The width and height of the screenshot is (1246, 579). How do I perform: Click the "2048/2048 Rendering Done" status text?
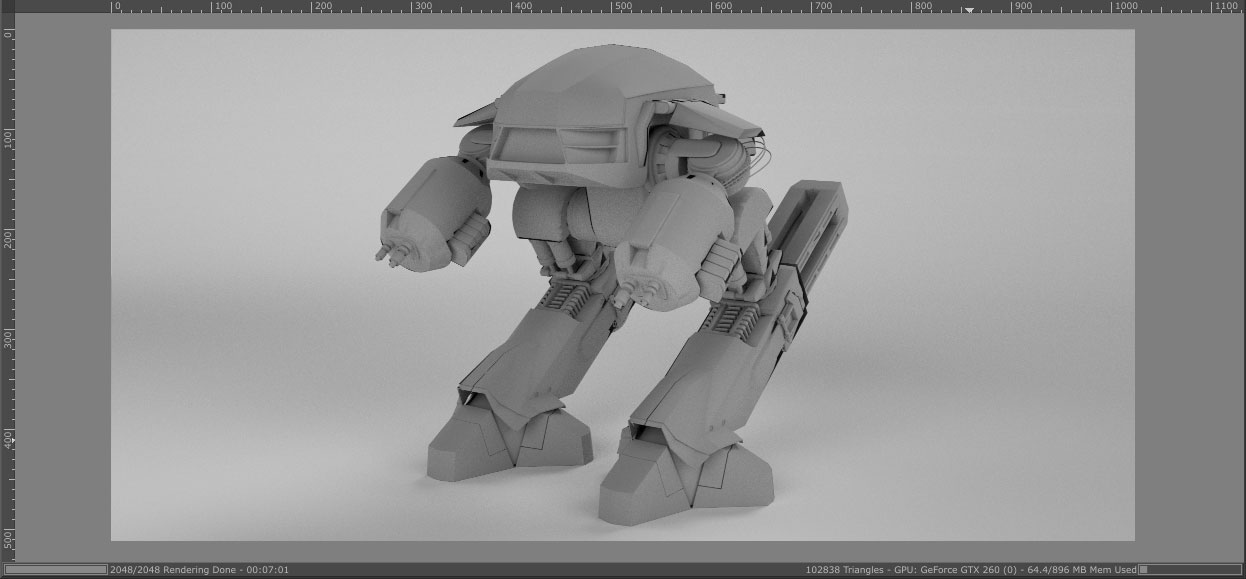(x=172, y=570)
